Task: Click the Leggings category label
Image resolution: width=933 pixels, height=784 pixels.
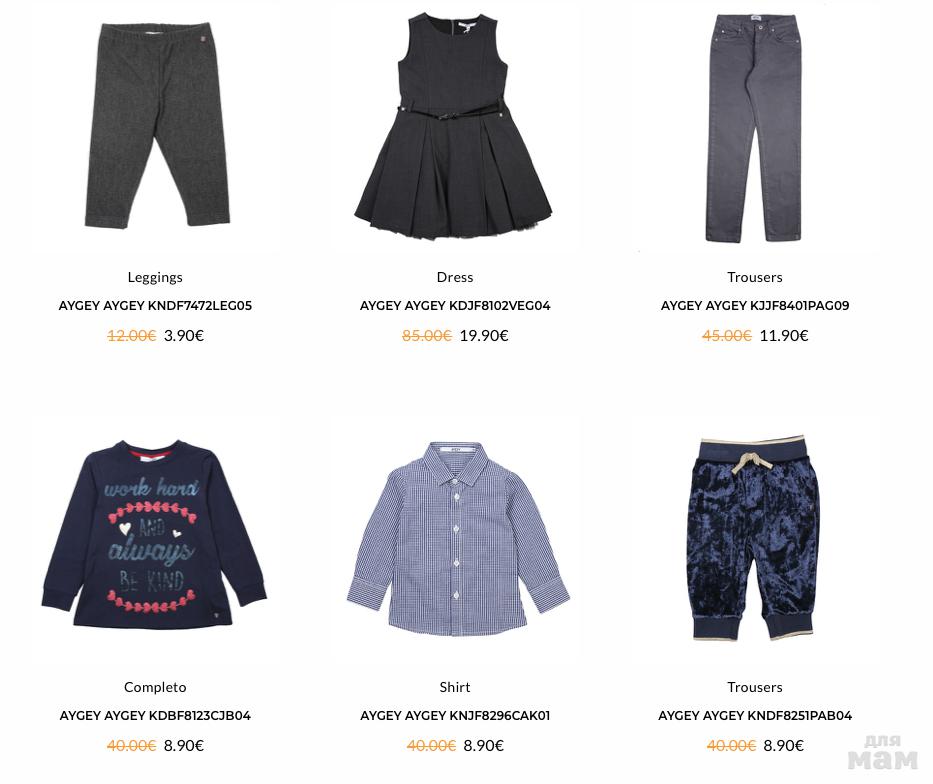Action: 155,277
